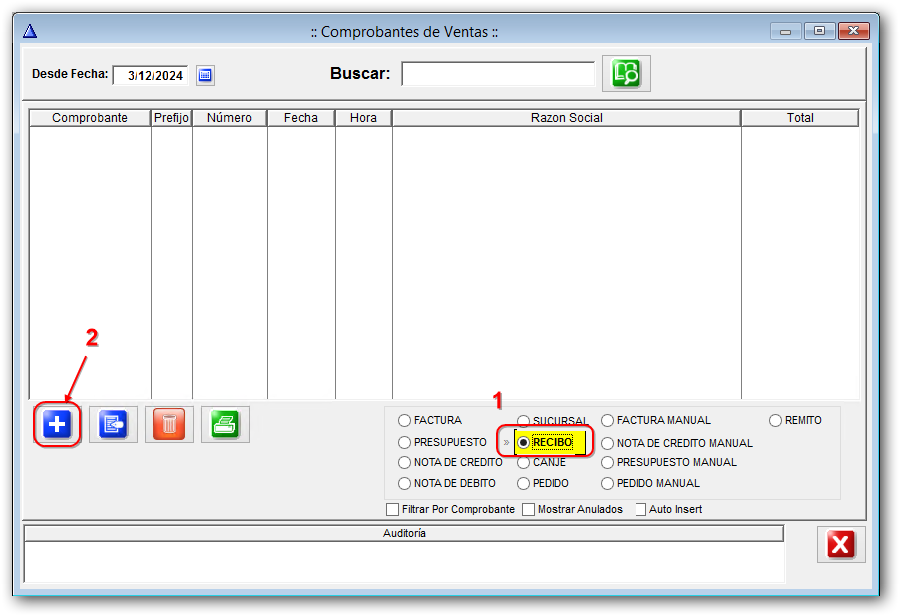Click the Buscar search text field
The height and width of the screenshot is (616, 900).
[498, 74]
